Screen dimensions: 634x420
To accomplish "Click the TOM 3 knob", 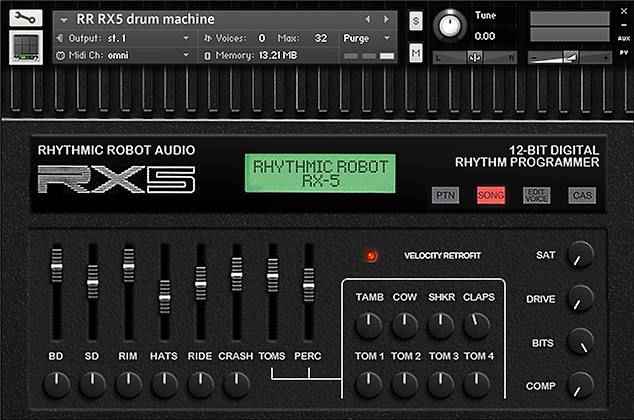I will pos(441,385).
